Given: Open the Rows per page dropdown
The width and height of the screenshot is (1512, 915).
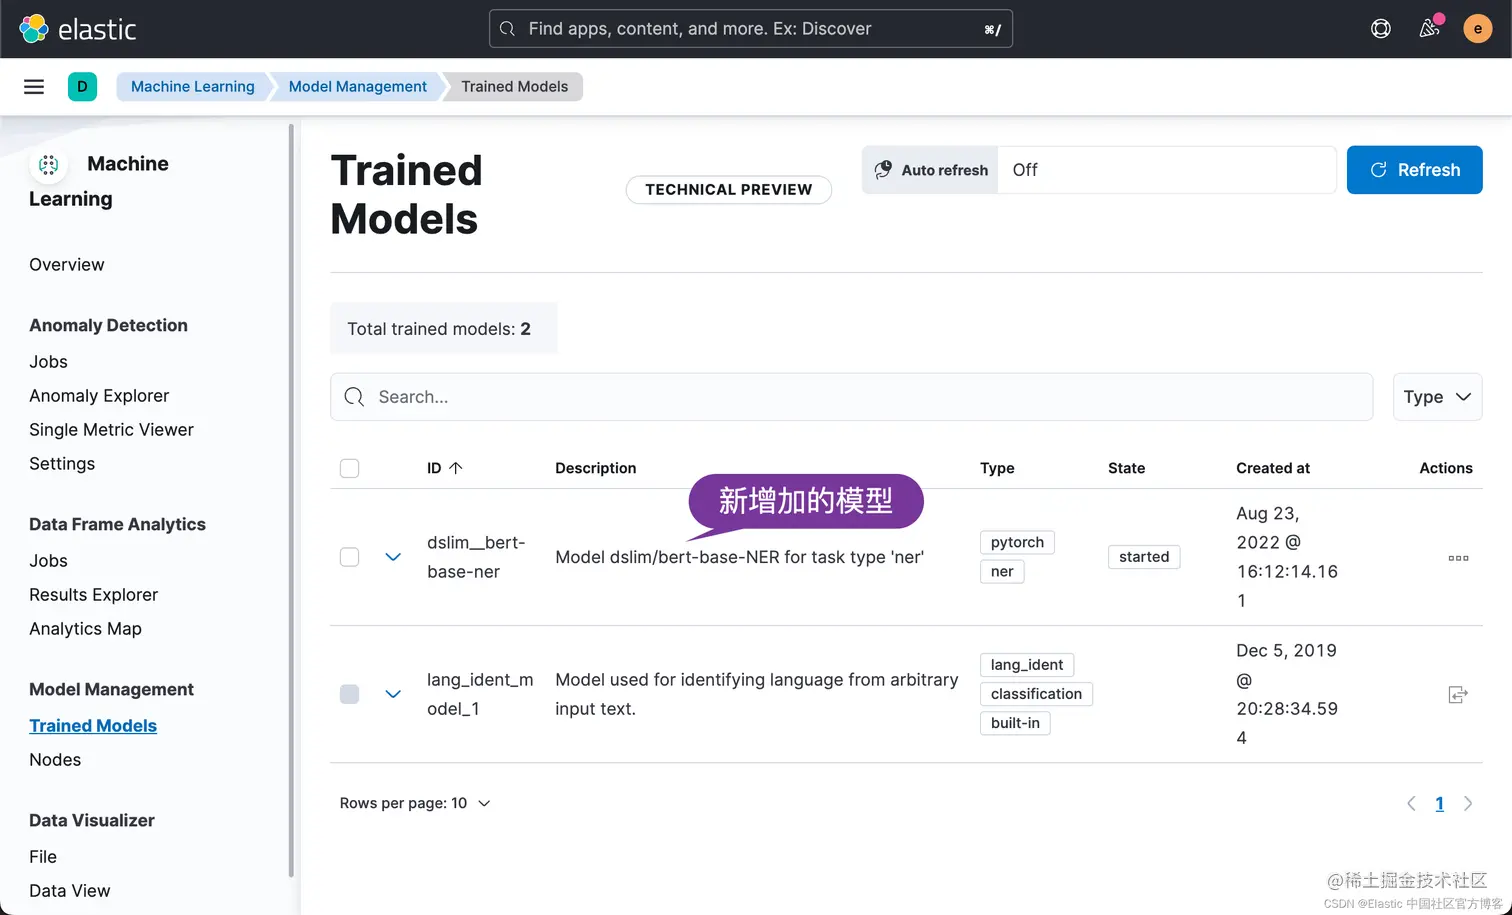Looking at the screenshot, I should click(415, 803).
